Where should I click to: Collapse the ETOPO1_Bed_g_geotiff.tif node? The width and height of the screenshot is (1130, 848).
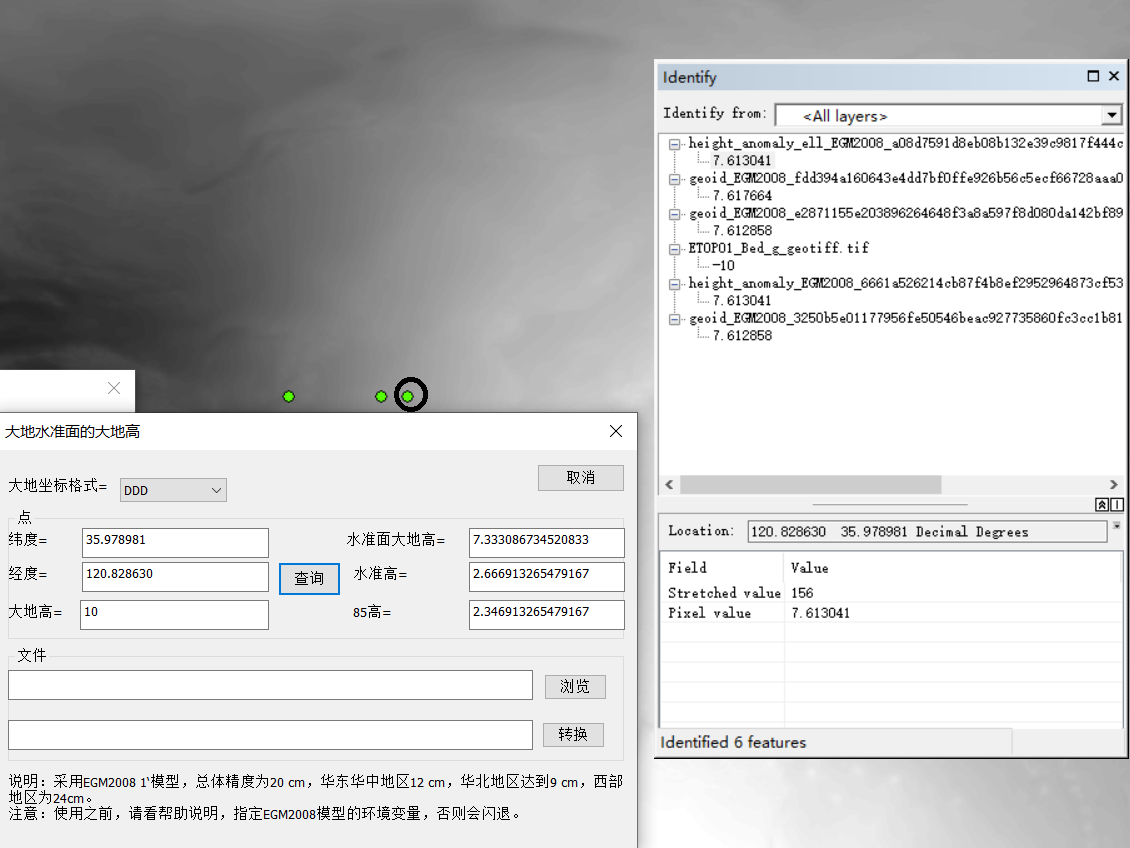[x=675, y=248]
